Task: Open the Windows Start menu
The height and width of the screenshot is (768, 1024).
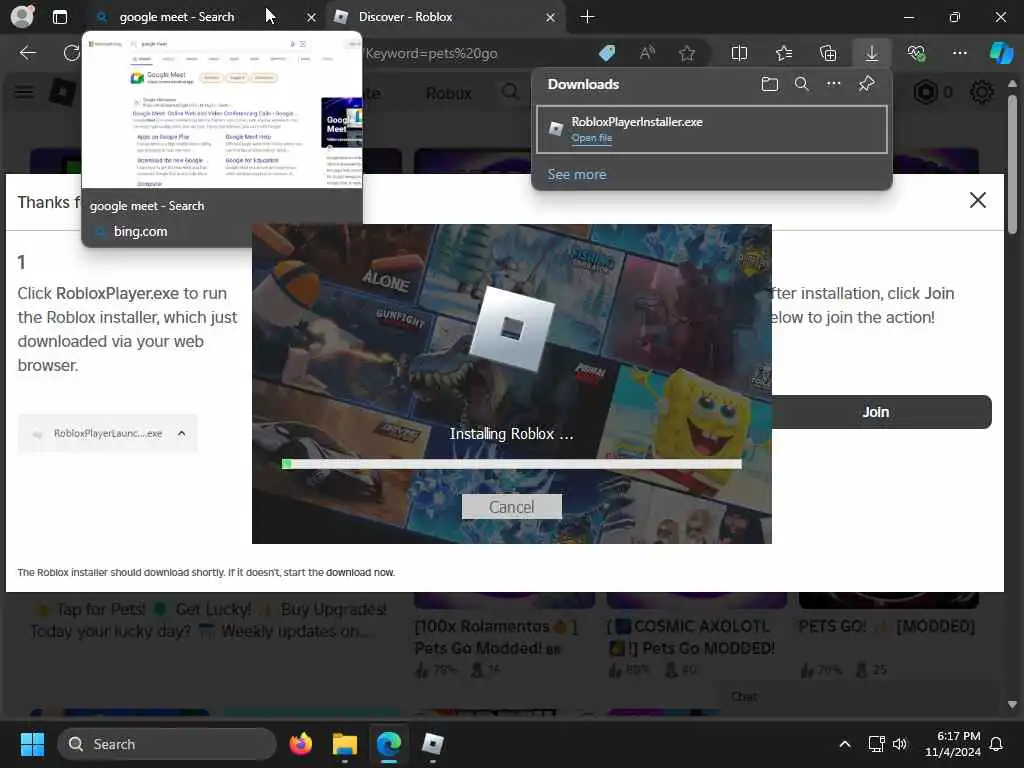Action: (x=32, y=744)
